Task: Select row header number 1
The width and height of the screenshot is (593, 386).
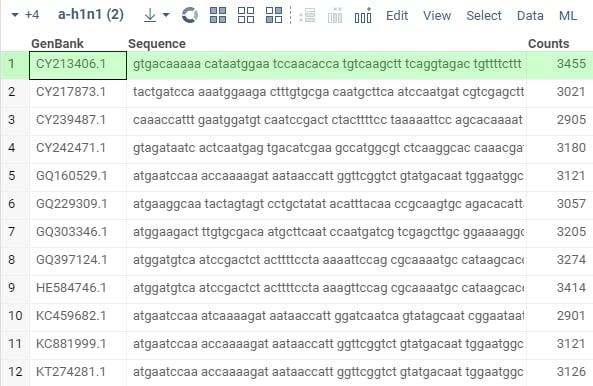Action: (15, 65)
